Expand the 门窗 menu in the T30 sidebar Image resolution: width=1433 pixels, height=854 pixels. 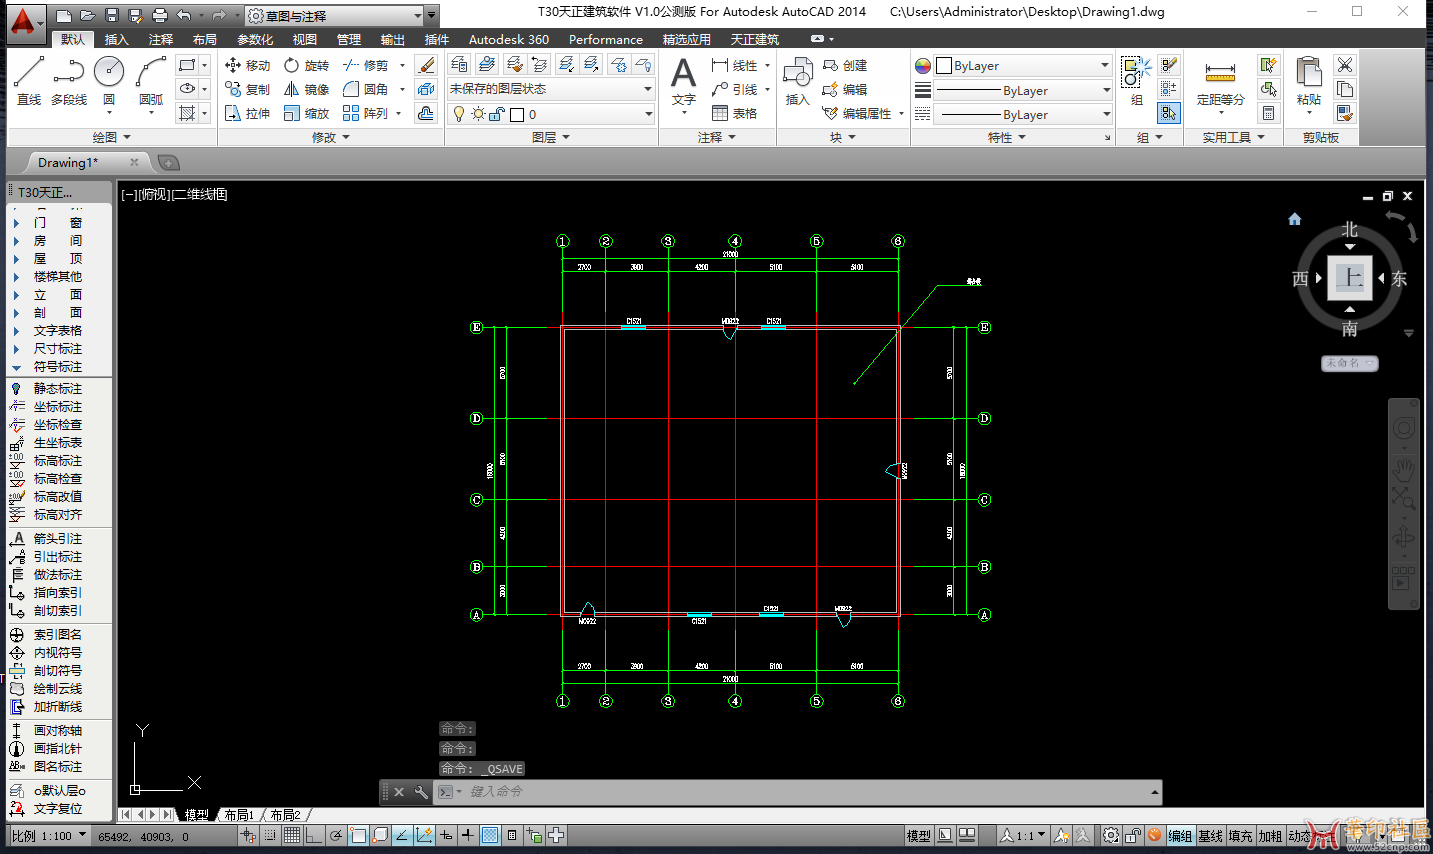coord(58,223)
